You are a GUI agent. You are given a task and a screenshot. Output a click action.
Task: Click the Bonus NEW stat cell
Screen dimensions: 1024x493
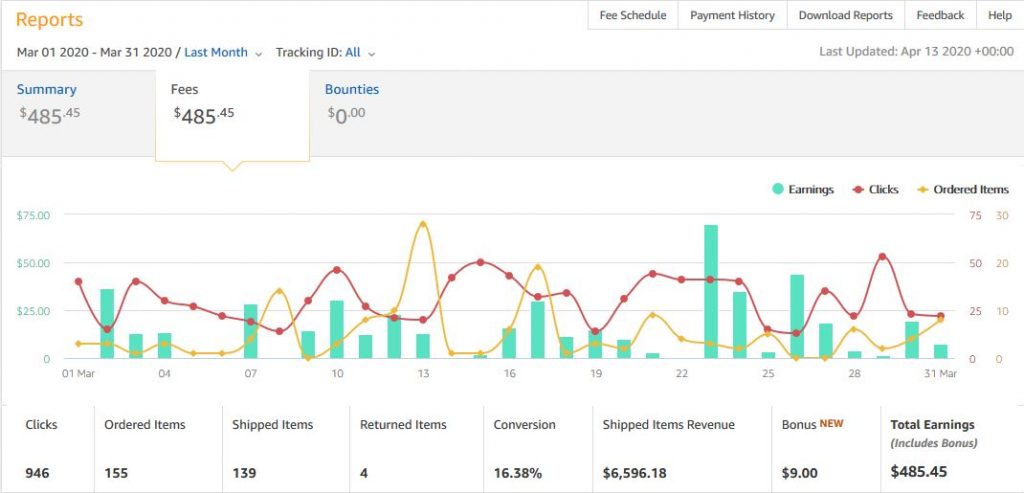[824, 448]
